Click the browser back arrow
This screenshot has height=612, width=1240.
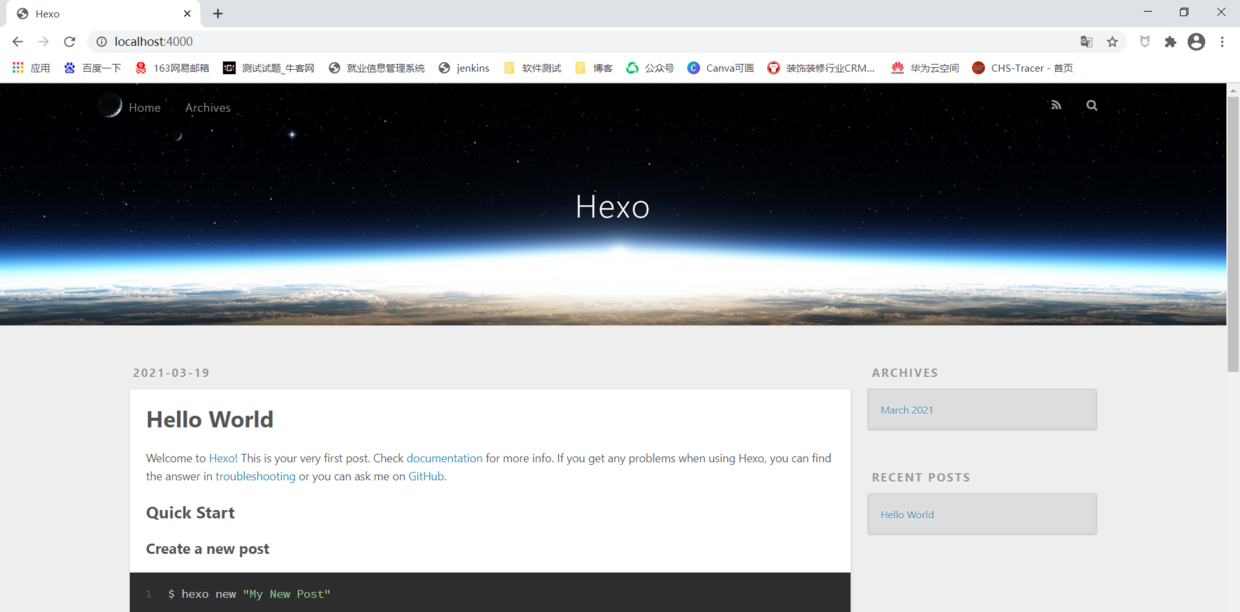[x=17, y=42]
